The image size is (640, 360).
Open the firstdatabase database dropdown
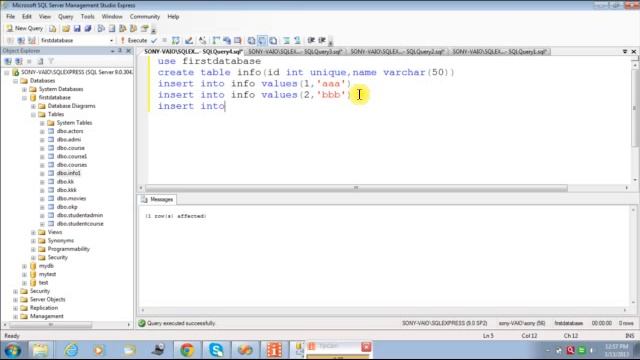[77, 40]
